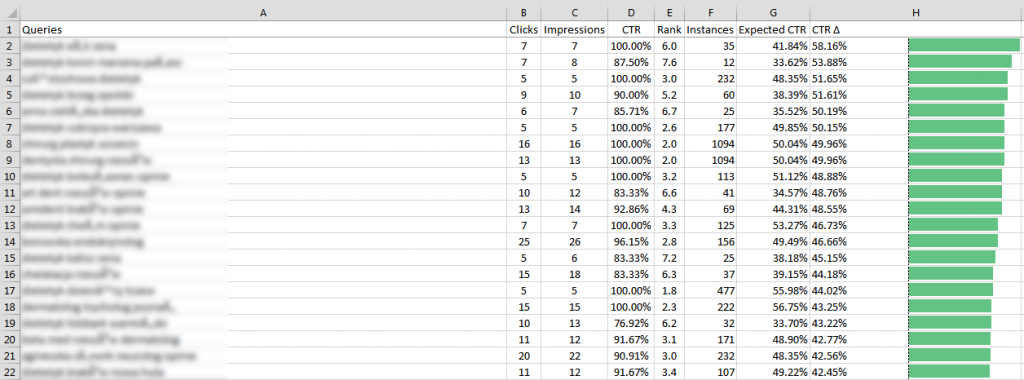The width and height of the screenshot is (1024, 380).
Task: Click the Expected CTR value 53.27%
Action: point(789,225)
